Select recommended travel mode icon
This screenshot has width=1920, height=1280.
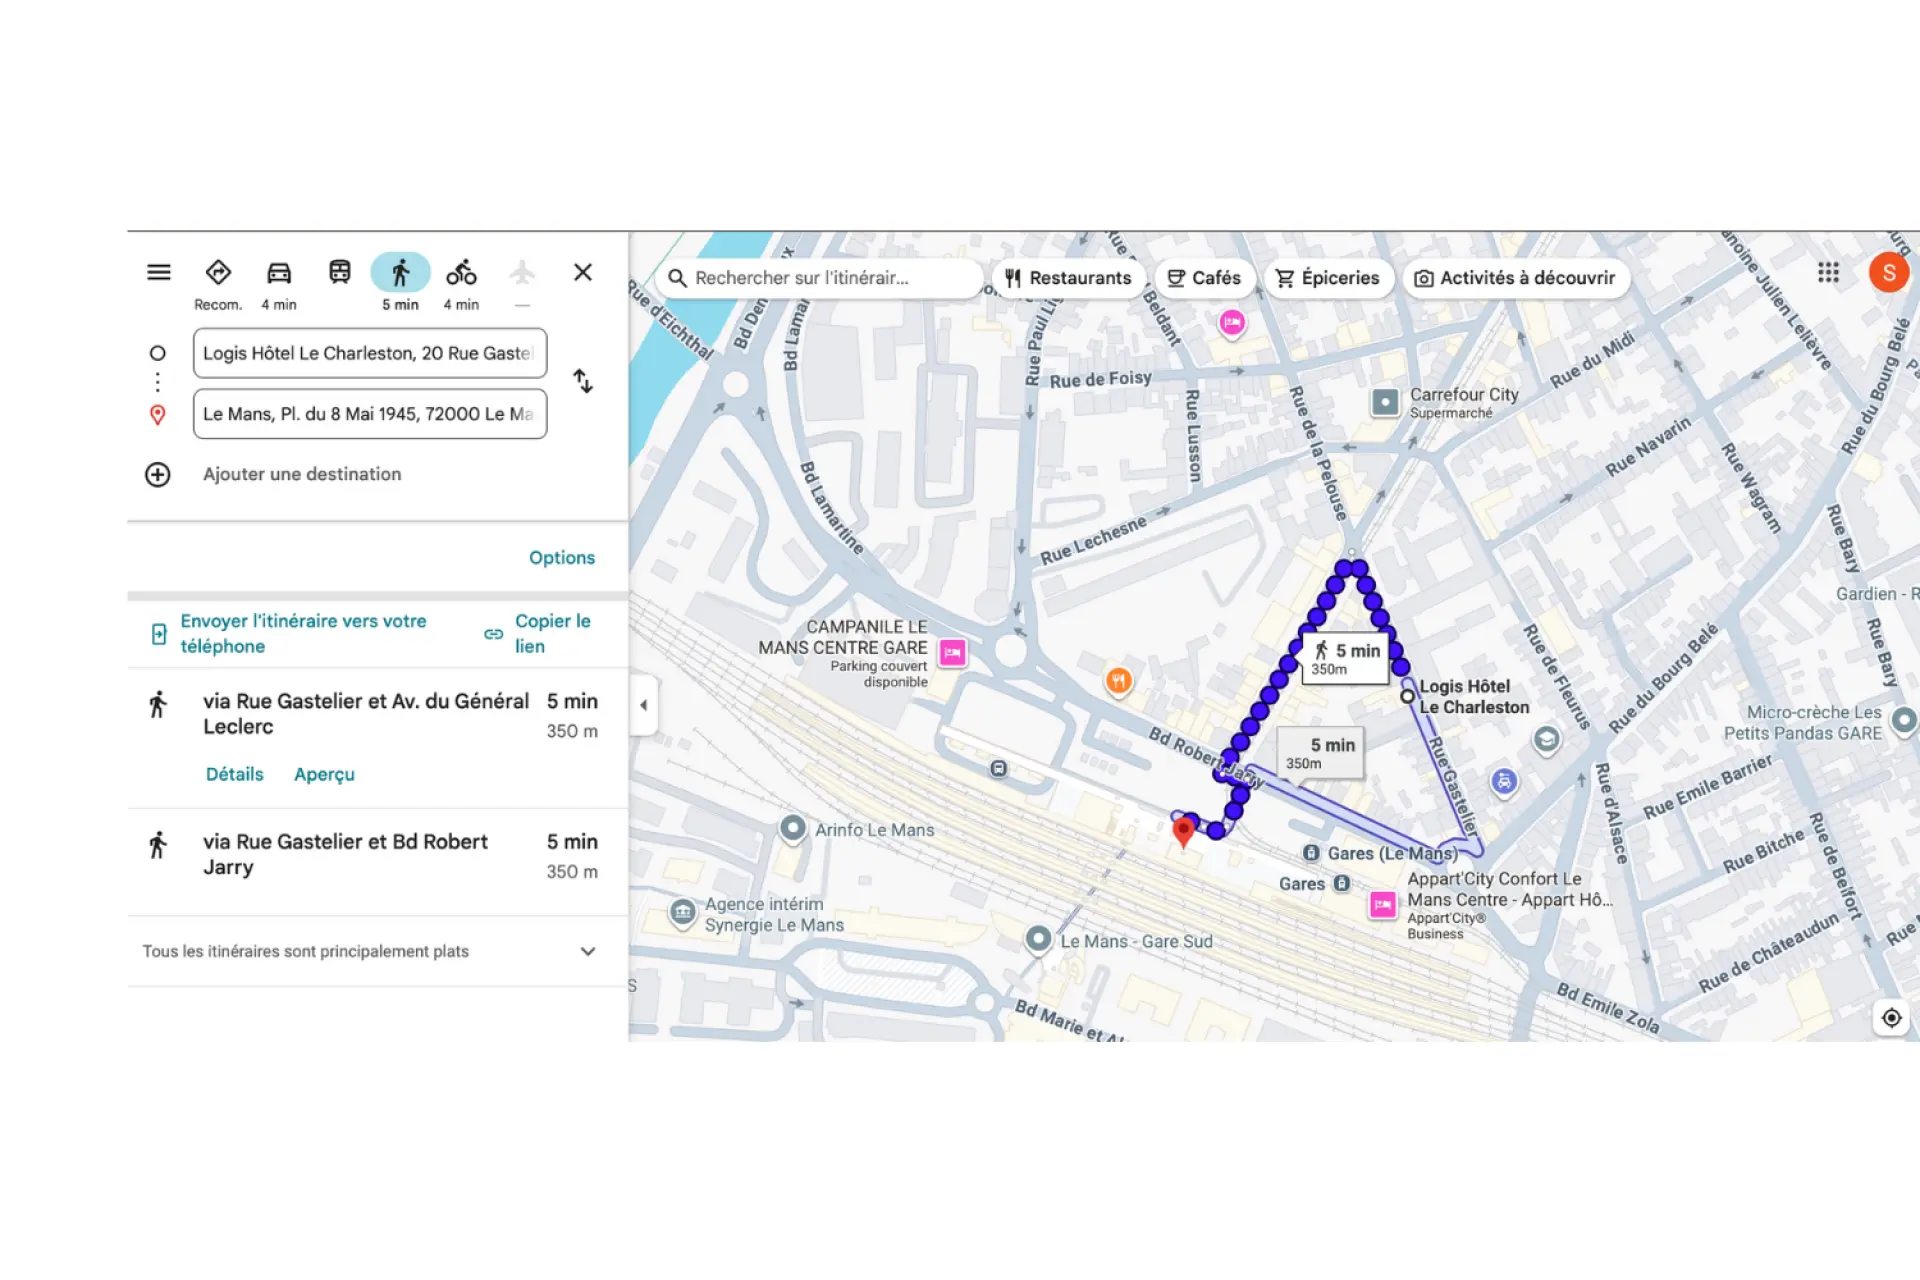point(218,273)
